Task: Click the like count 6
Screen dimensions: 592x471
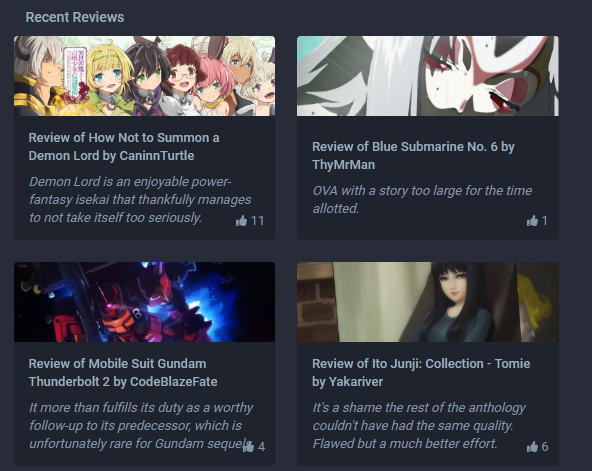Action: point(545,446)
